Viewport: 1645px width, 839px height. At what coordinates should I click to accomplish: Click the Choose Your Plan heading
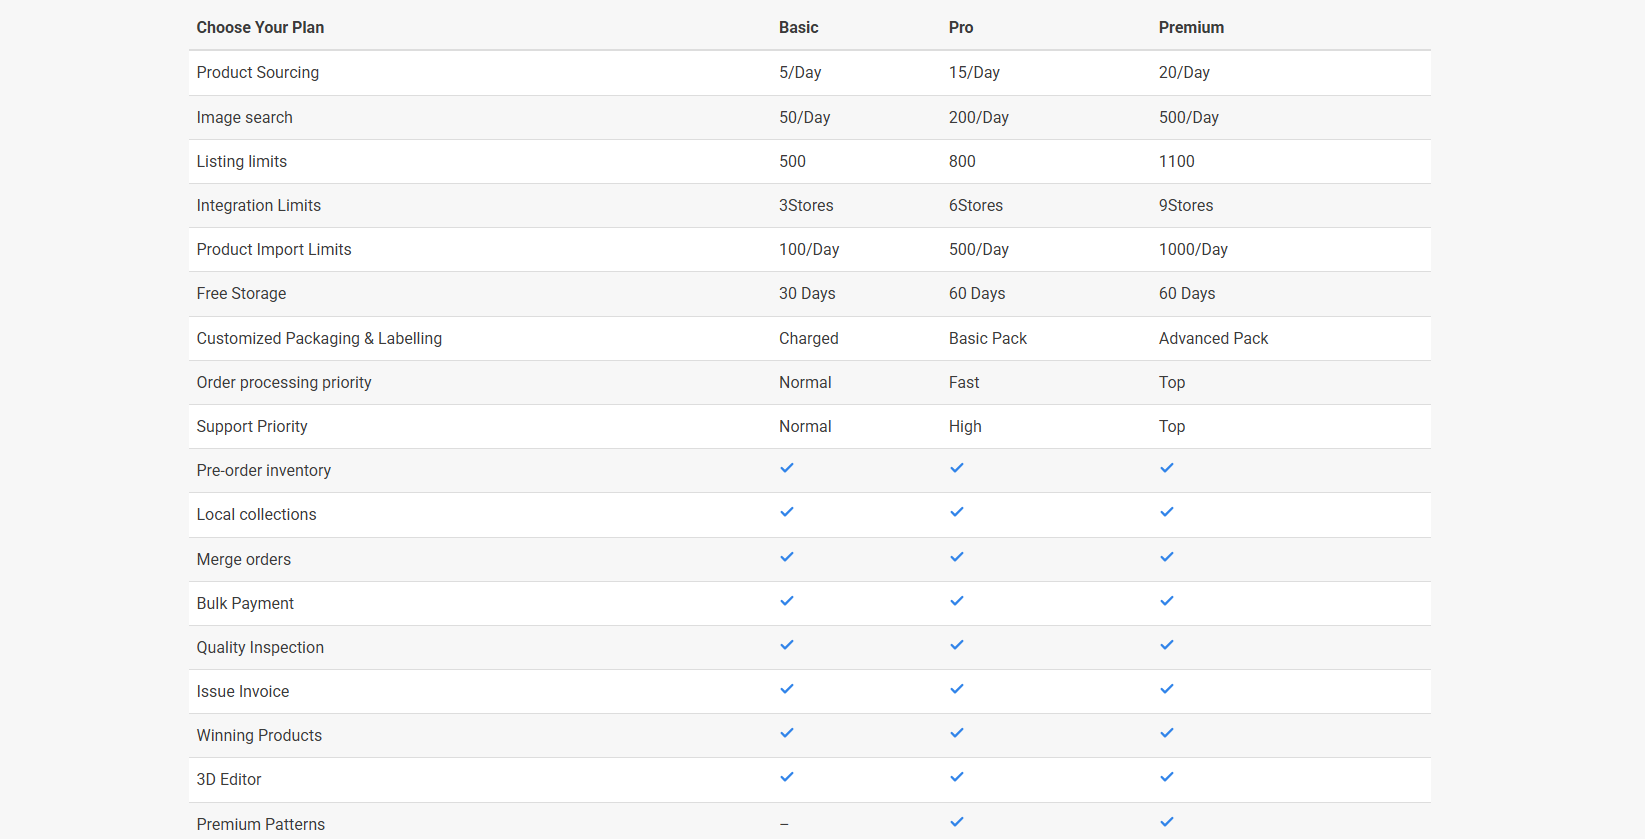(x=260, y=28)
